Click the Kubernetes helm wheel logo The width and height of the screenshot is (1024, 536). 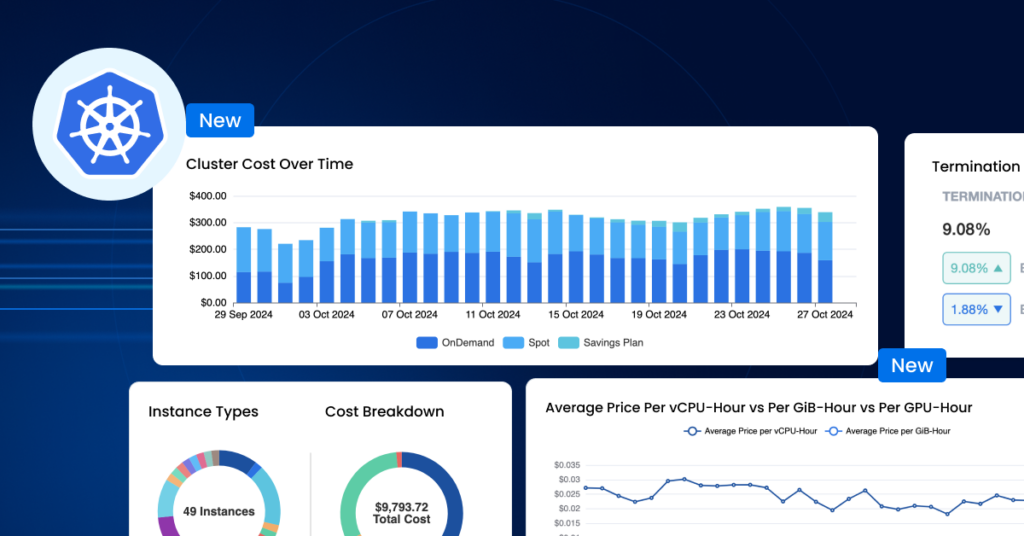(x=109, y=124)
